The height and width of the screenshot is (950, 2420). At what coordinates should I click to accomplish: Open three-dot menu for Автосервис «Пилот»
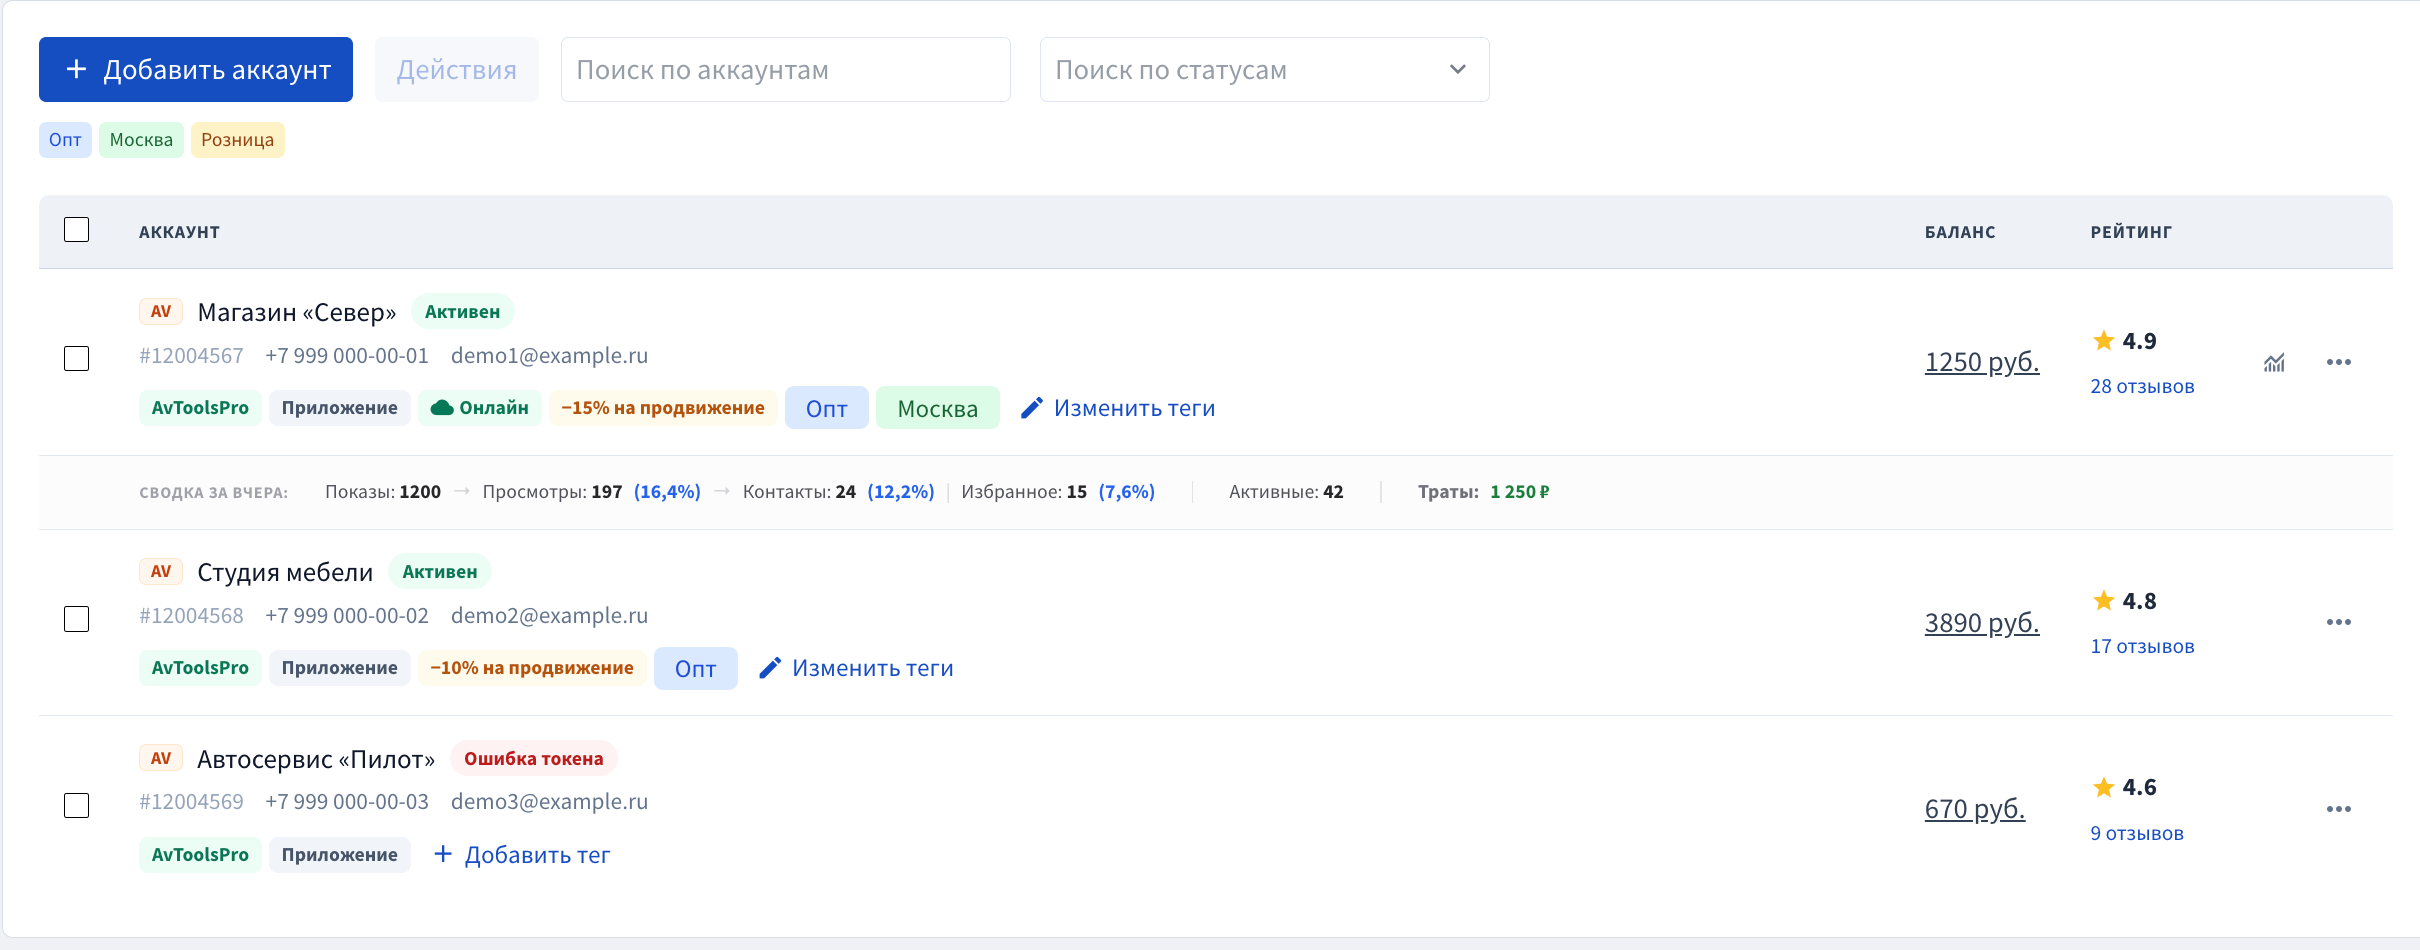coord(2338,809)
